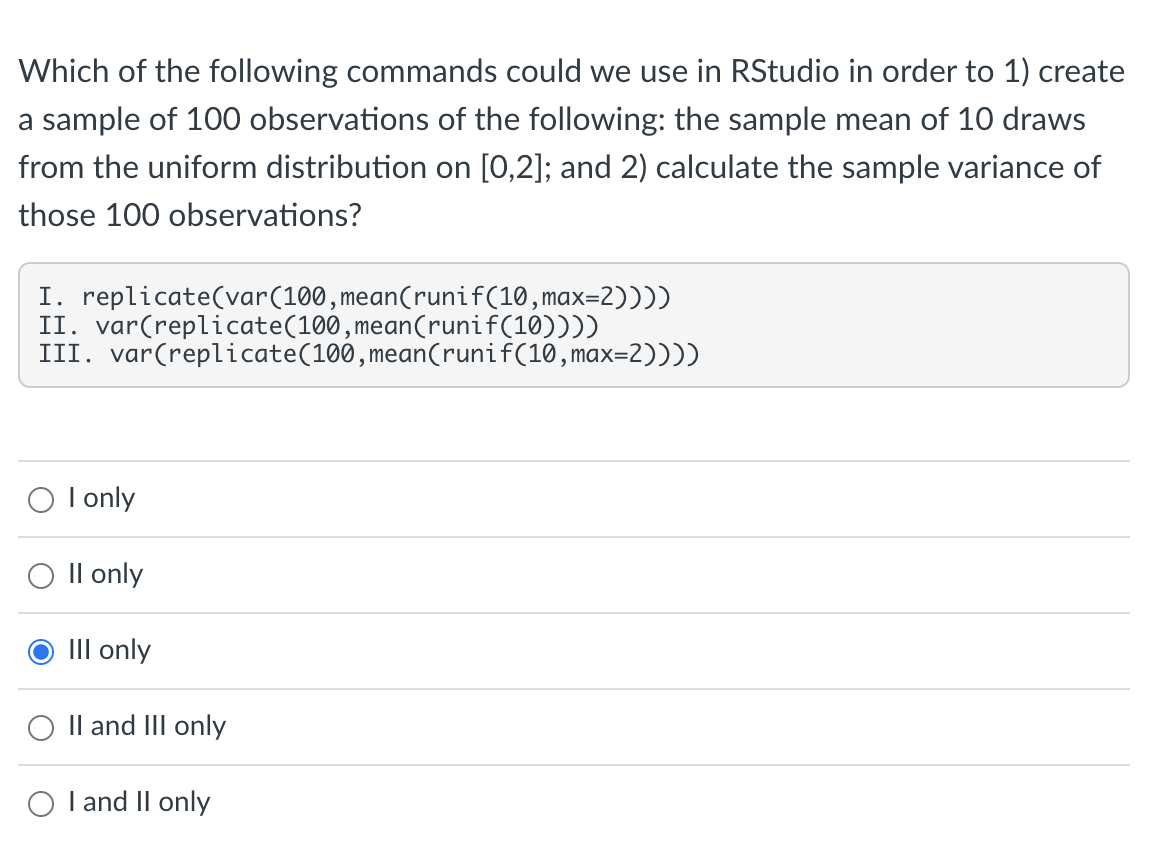
Task: Click the "II only" answer label text
Action: [105, 574]
